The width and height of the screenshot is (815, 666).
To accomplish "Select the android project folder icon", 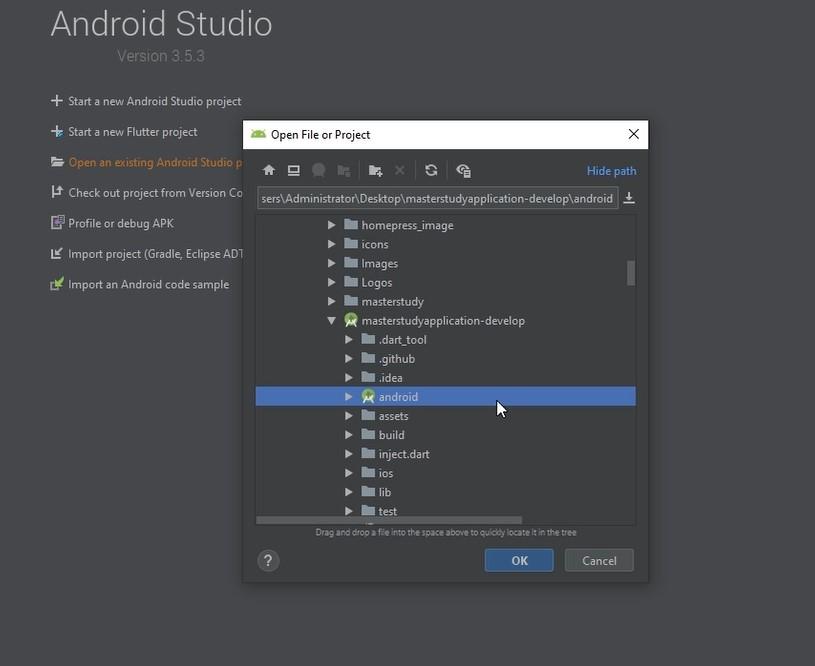I will pos(368,397).
